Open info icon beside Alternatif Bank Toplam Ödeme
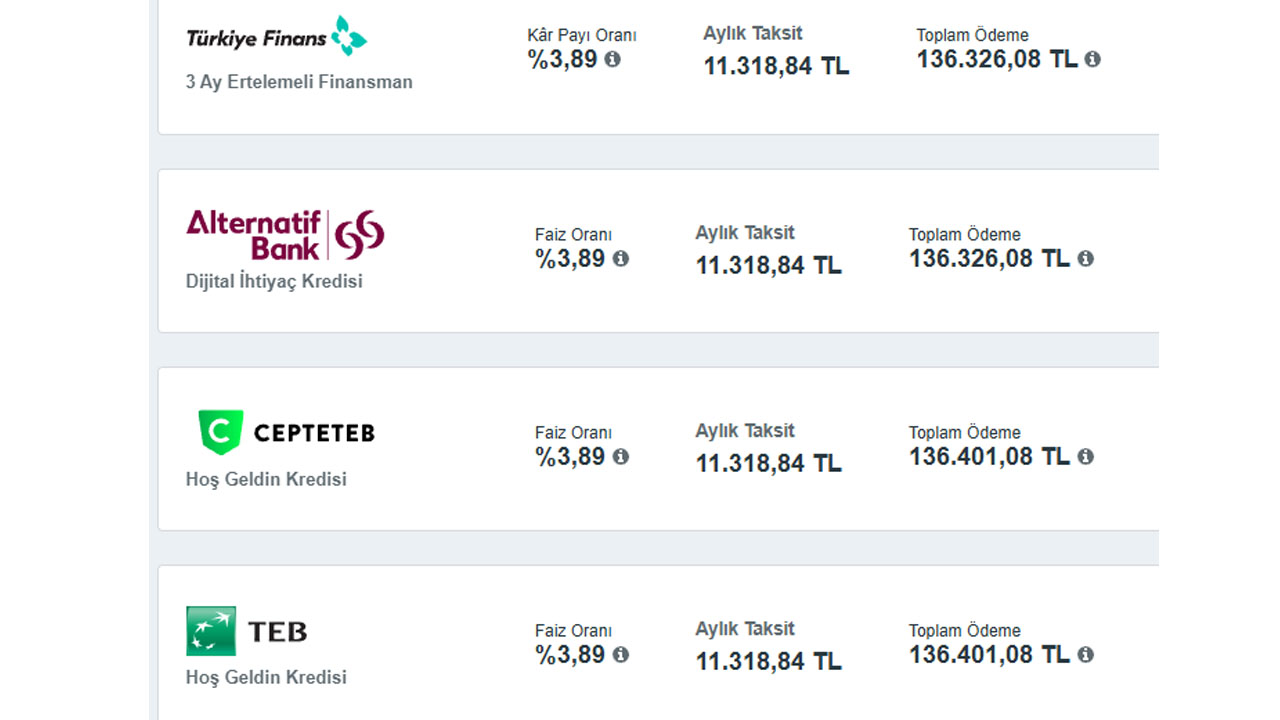The image size is (1280, 720). point(1085,259)
